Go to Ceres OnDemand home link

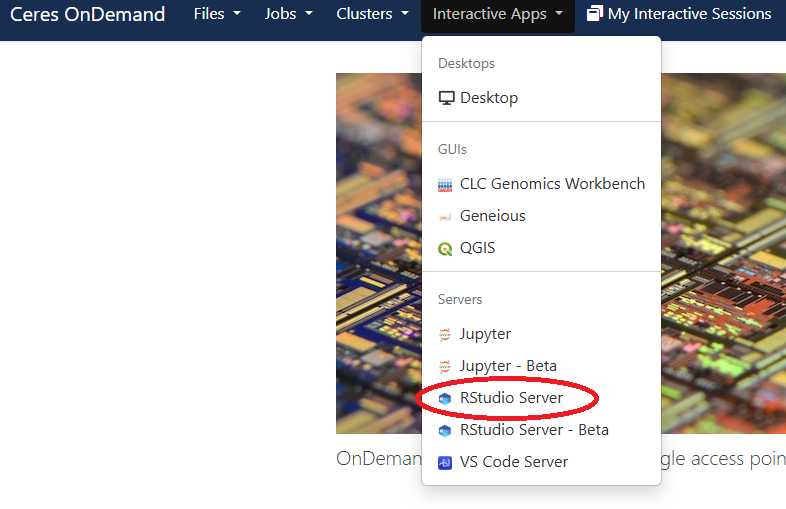pos(87,14)
